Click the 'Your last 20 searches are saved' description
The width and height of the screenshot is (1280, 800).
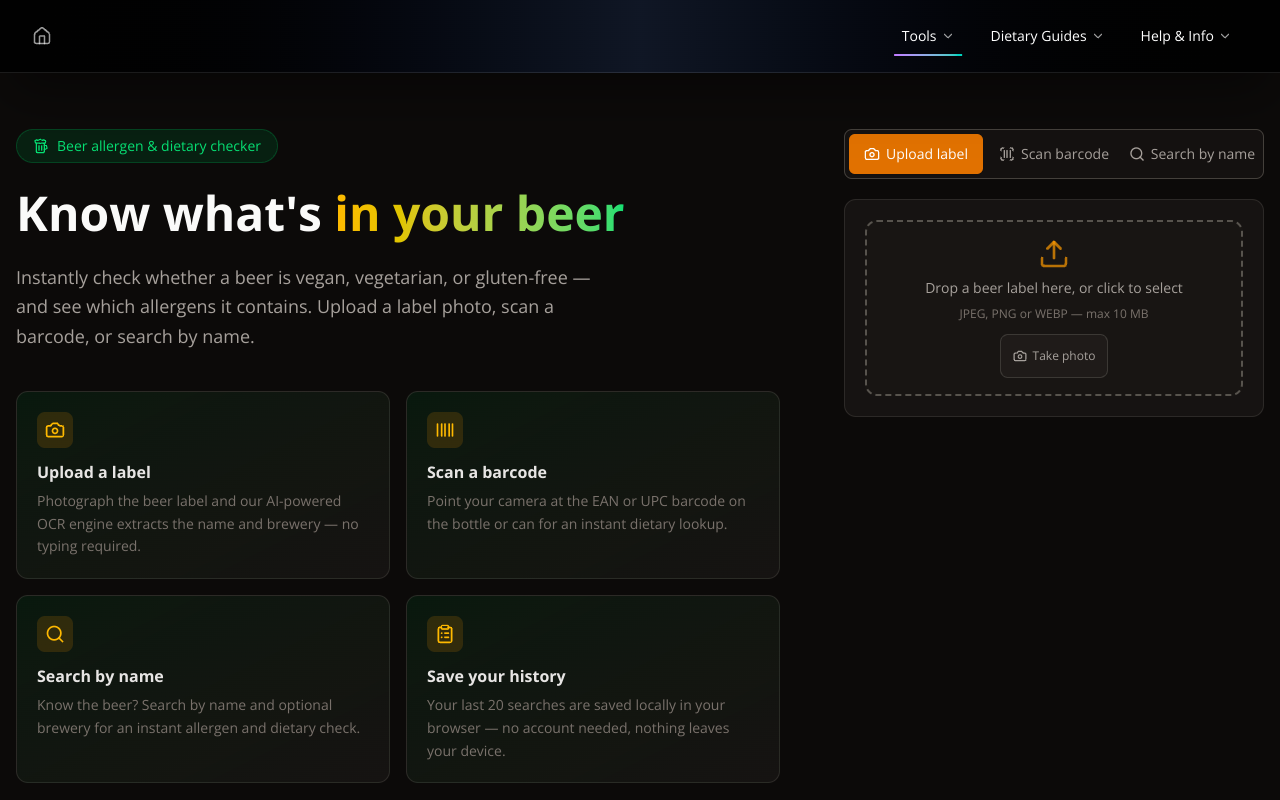click(578, 728)
